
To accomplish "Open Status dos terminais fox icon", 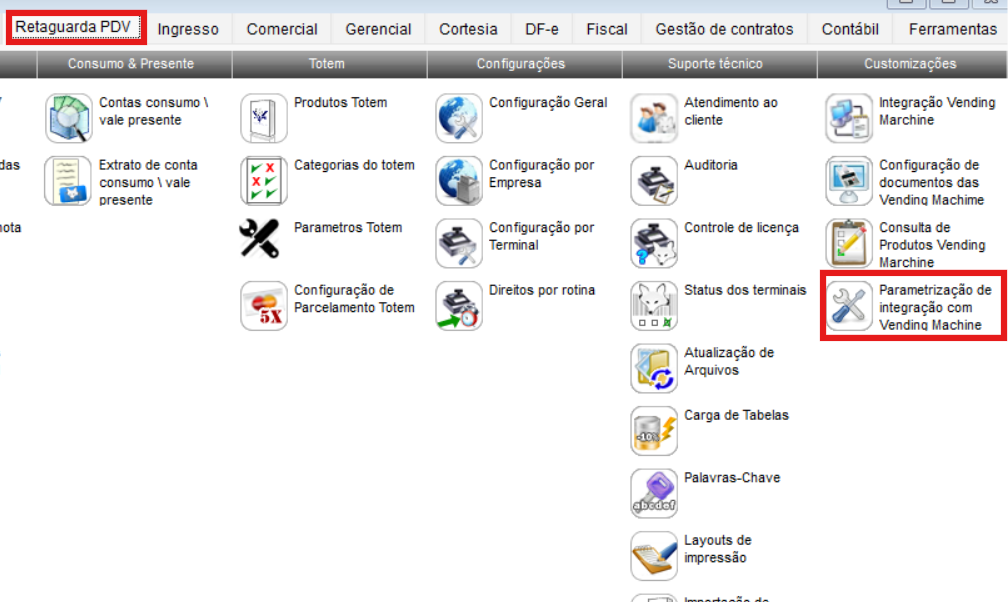I will (654, 306).
